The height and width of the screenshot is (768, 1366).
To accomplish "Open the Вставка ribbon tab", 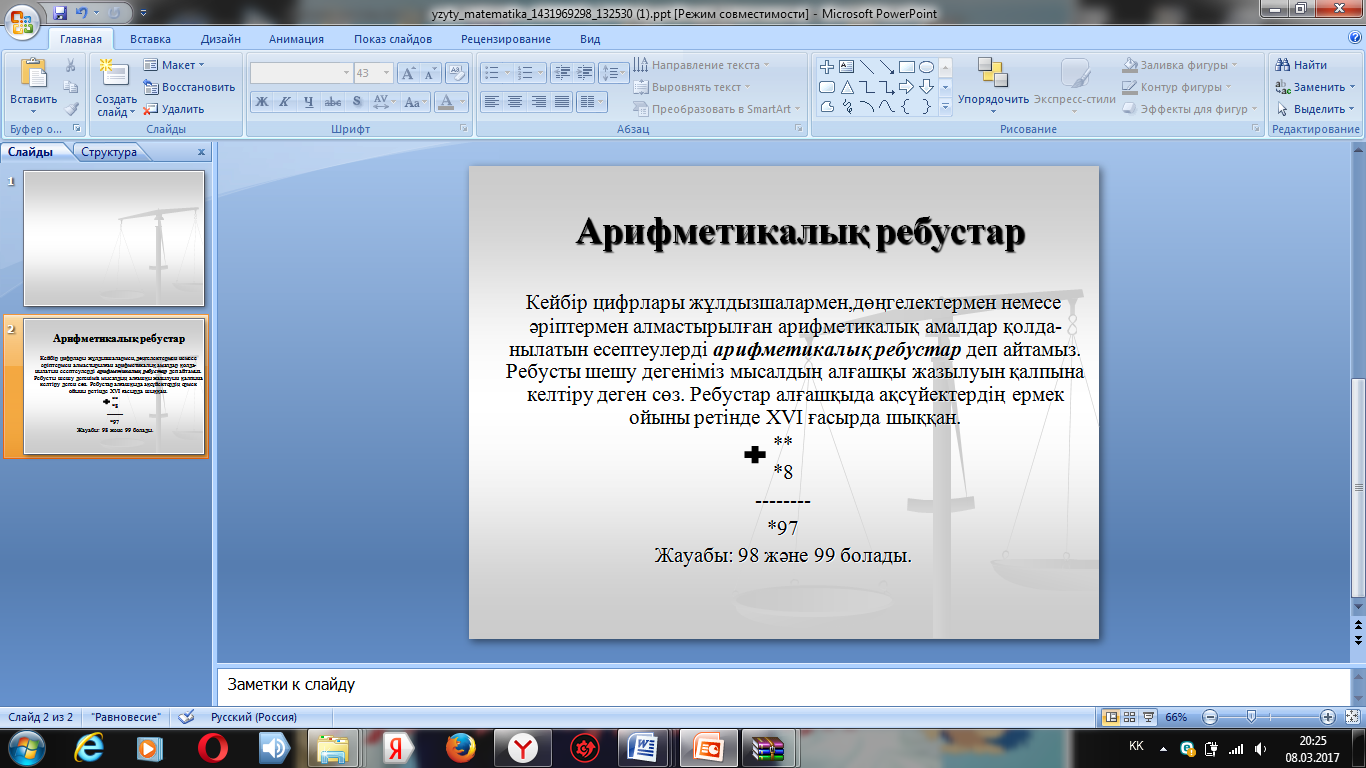I will click(x=150, y=39).
